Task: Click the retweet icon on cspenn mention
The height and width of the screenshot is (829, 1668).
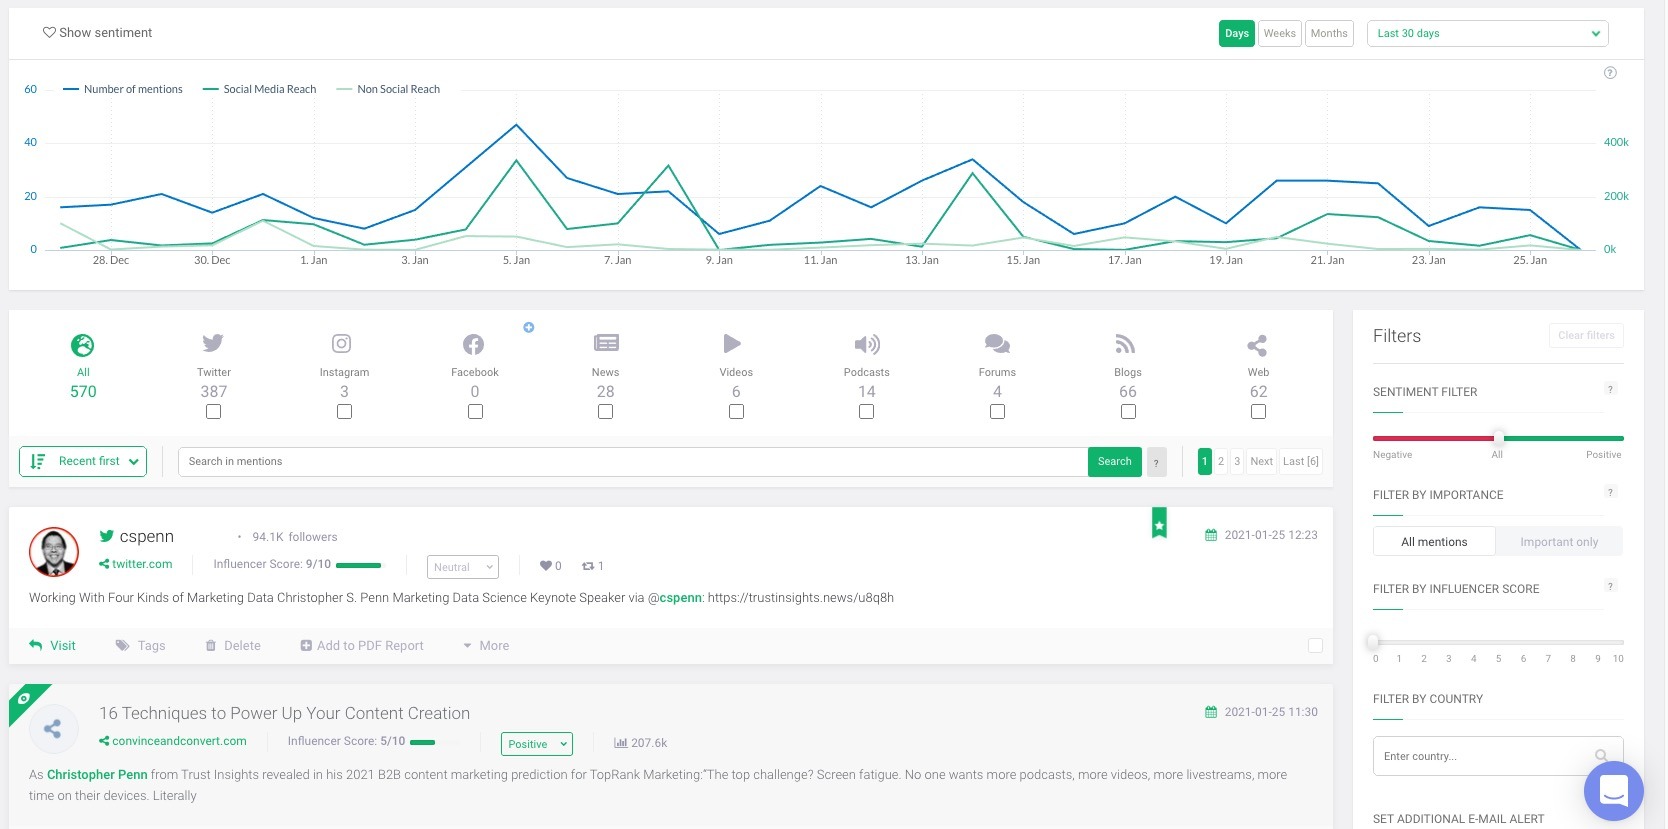Action: pos(588,566)
